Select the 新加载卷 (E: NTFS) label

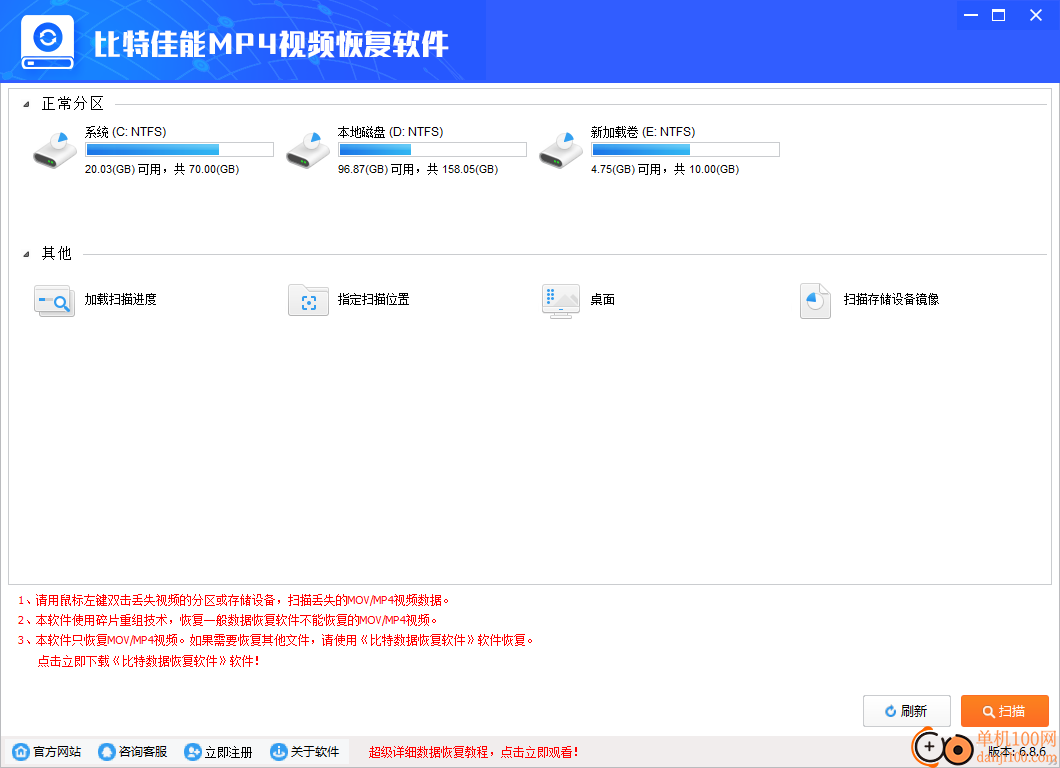pyautogui.click(x=643, y=132)
